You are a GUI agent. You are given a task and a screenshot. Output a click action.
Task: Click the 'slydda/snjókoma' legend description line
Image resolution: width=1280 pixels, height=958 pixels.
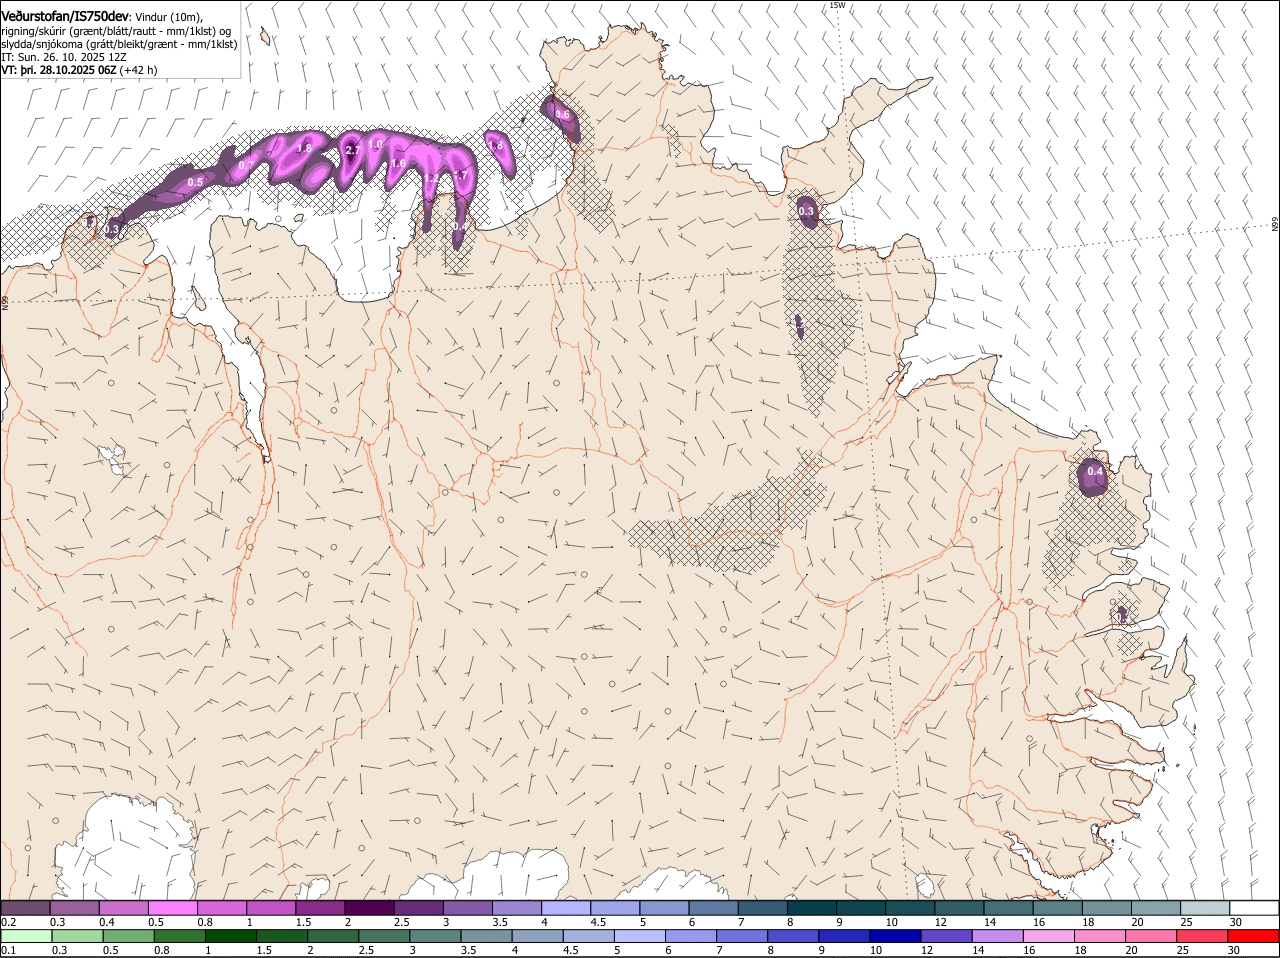[x=119, y=44]
